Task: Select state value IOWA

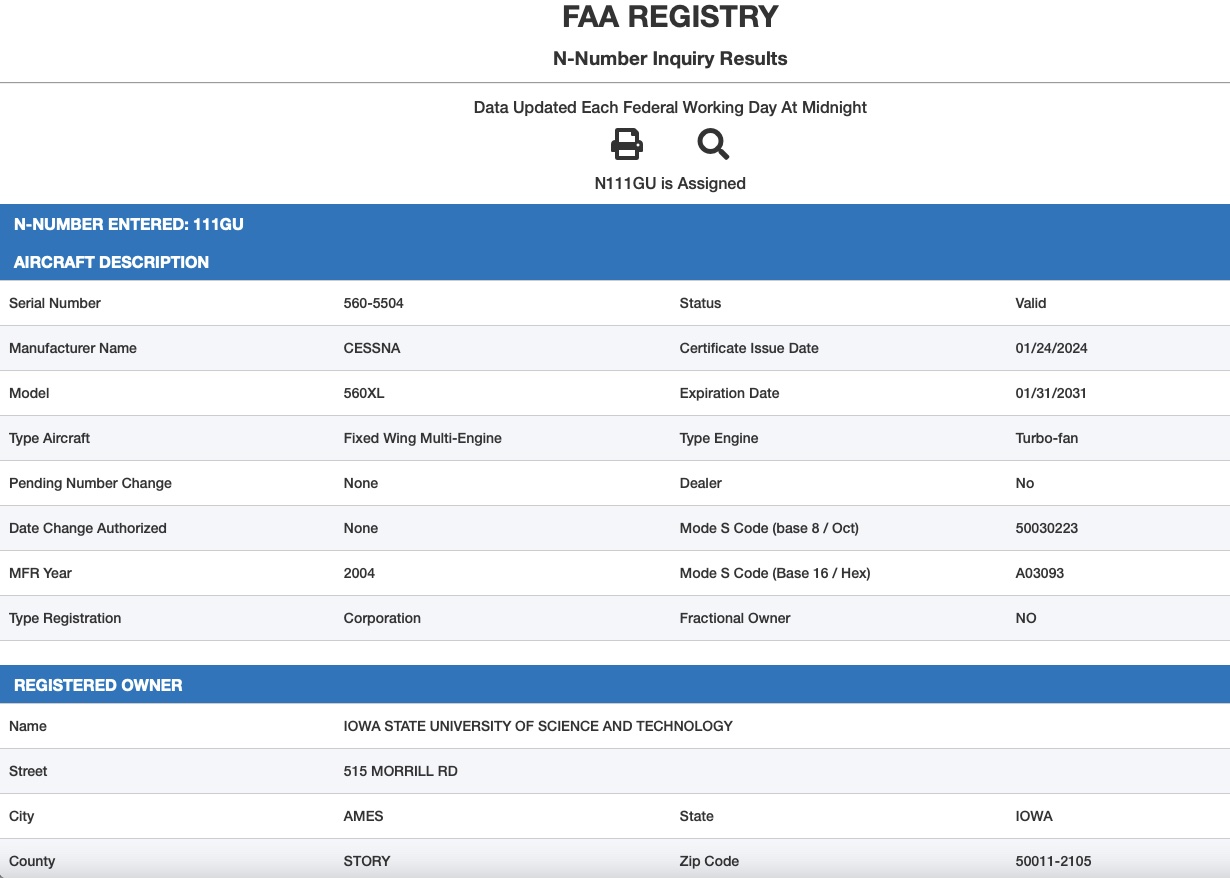Action: pos(1034,816)
